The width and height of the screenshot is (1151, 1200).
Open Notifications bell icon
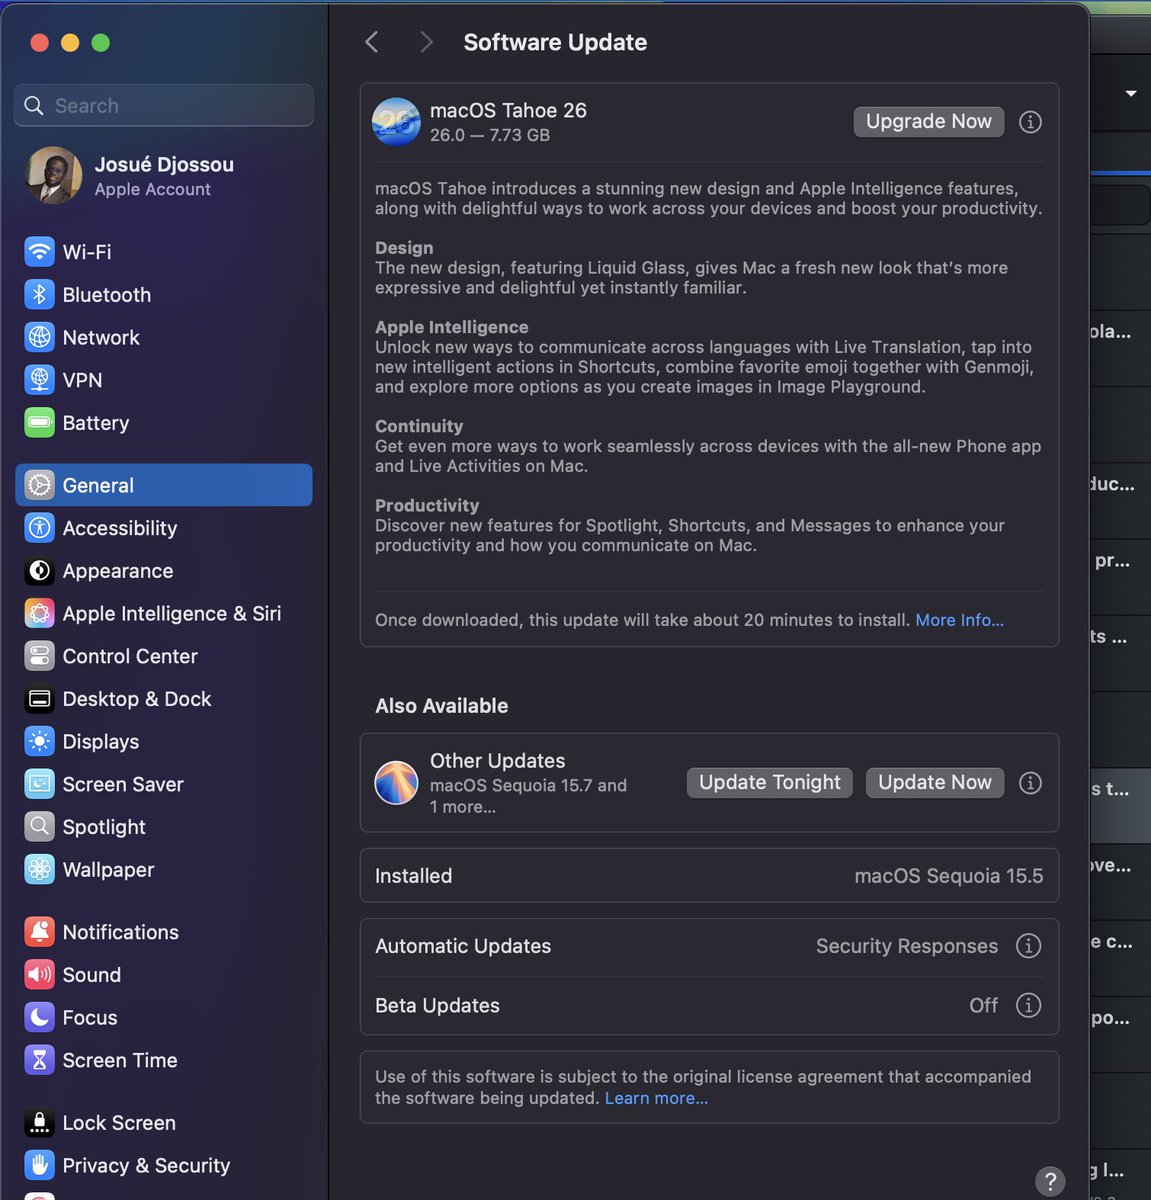click(39, 931)
